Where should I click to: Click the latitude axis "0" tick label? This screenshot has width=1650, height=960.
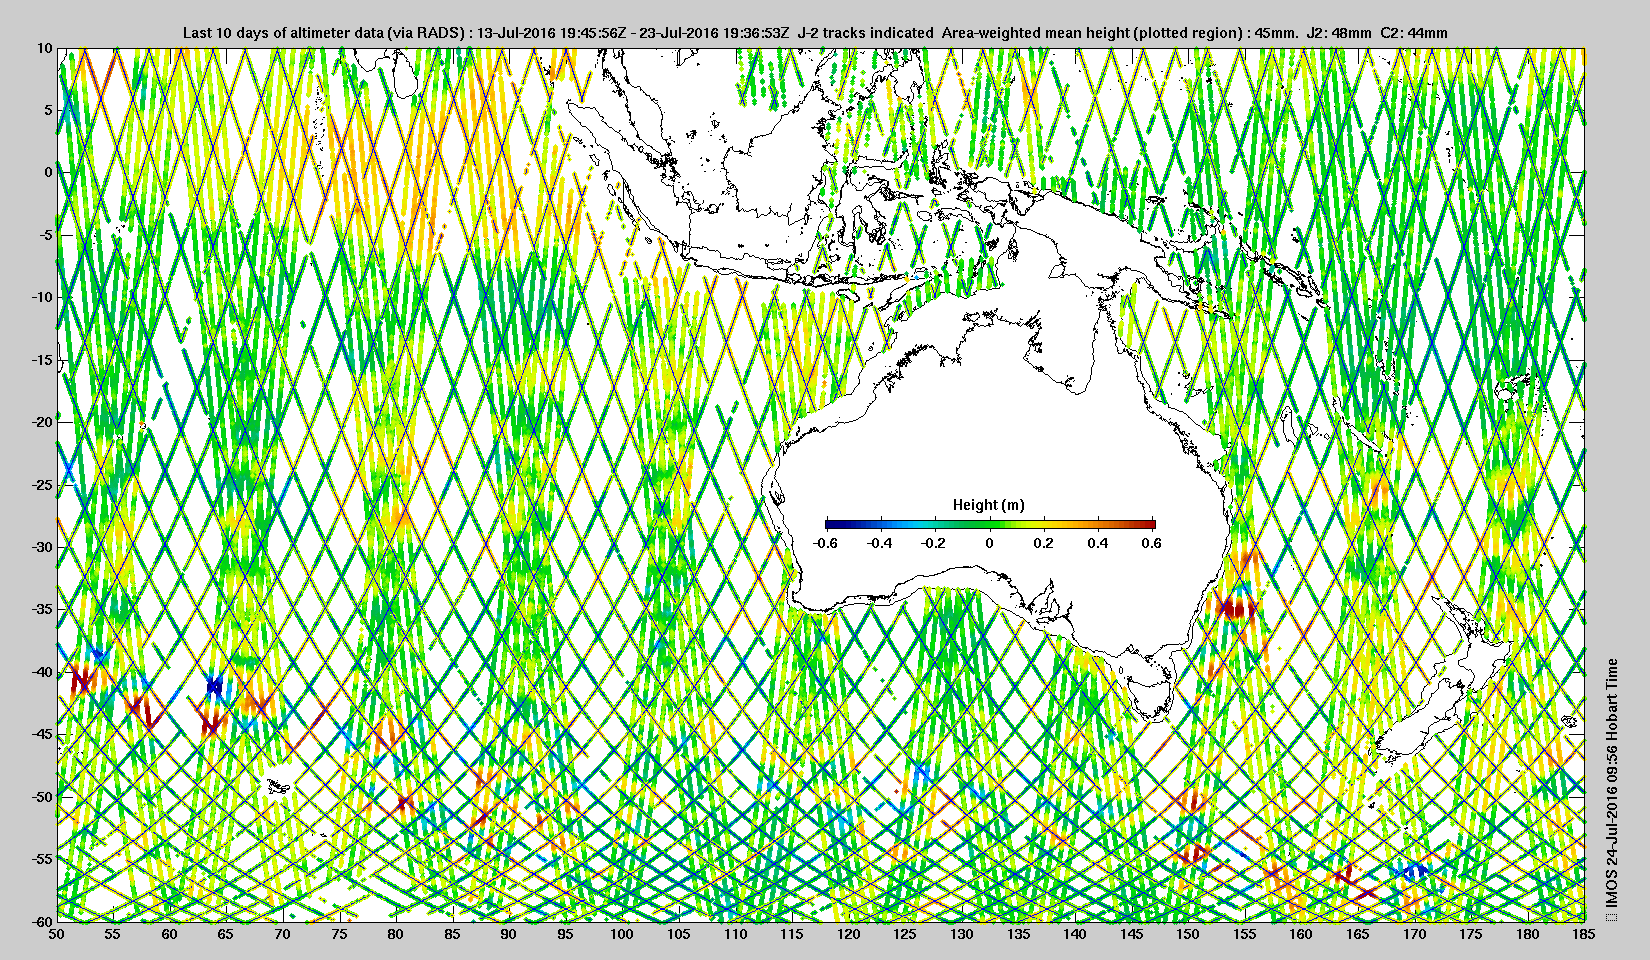[x=48, y=173]
